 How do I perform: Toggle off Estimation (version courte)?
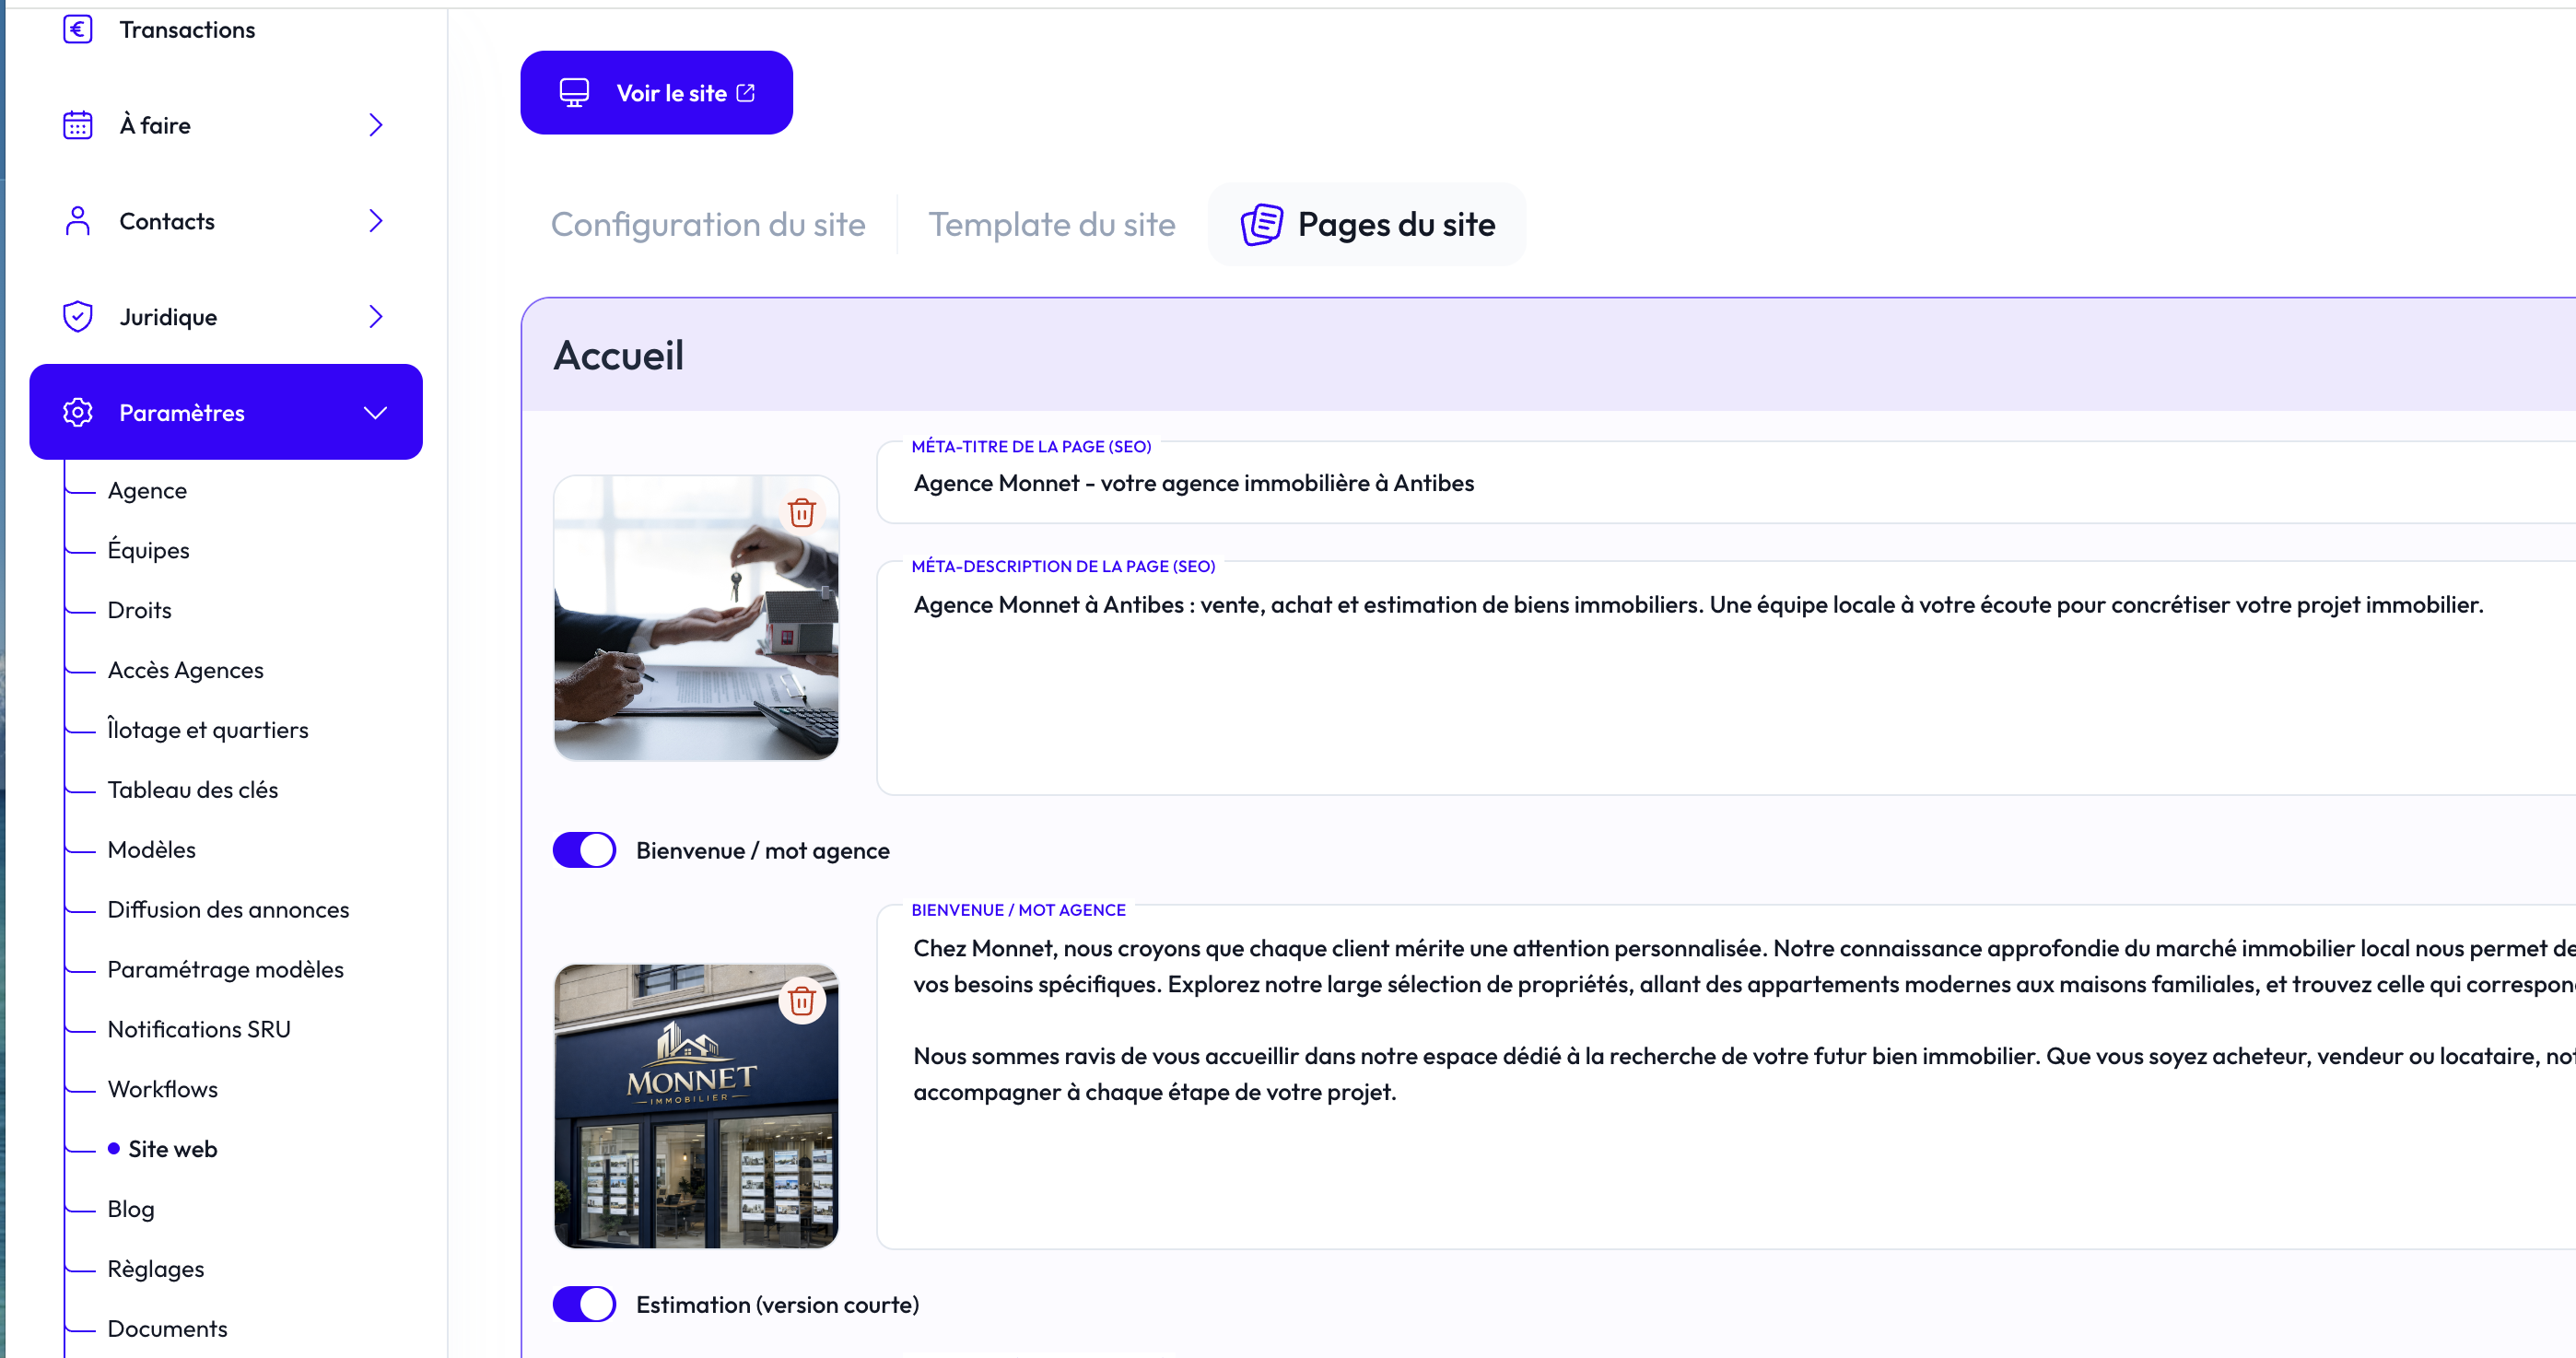coord(585,1304)
